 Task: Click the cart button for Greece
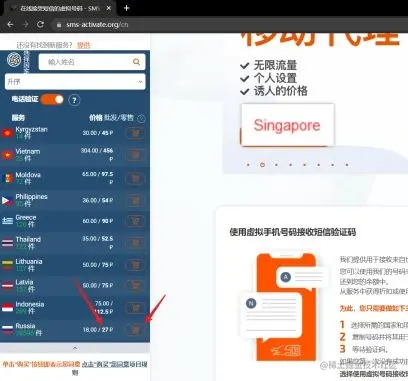point(135,221)
